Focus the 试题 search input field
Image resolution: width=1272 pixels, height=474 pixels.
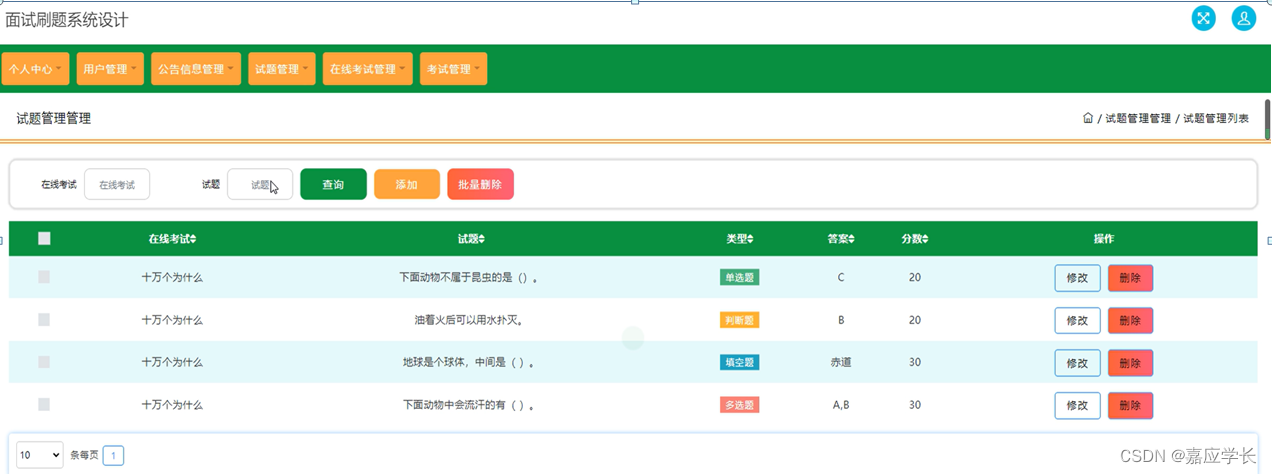(260, 184)
